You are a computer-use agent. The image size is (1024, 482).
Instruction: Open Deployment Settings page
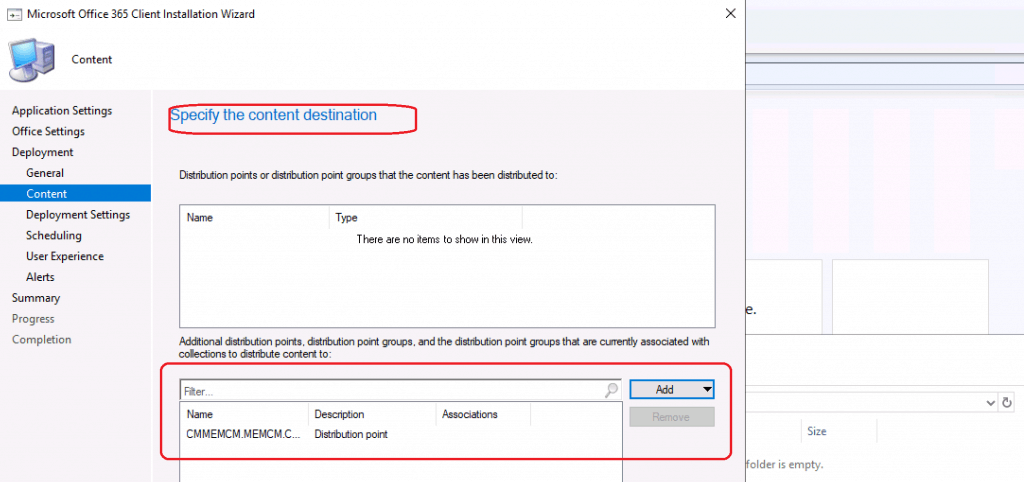click(78, 215)
